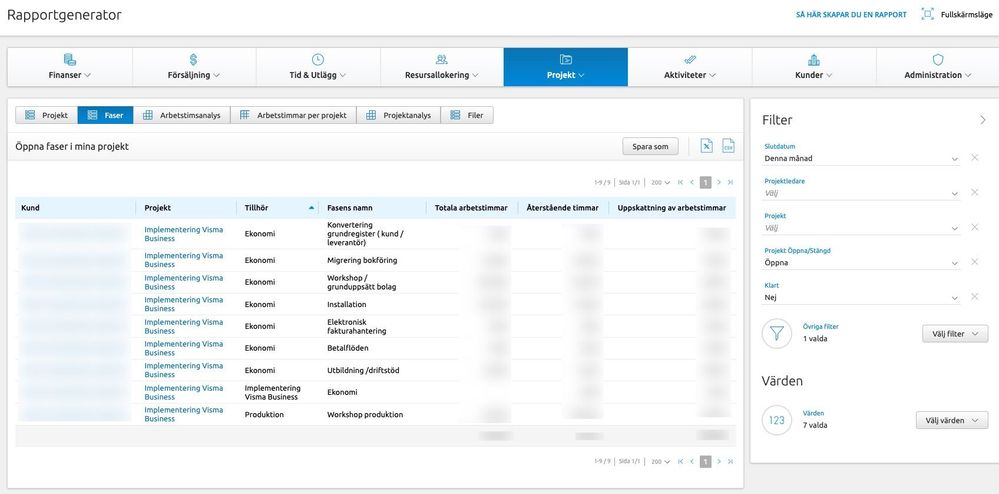Viewport: 999px width, 494px height.
Task: Click the Övriga filter funnel icon
Action: pyautogui.click(x=777, y=333)
